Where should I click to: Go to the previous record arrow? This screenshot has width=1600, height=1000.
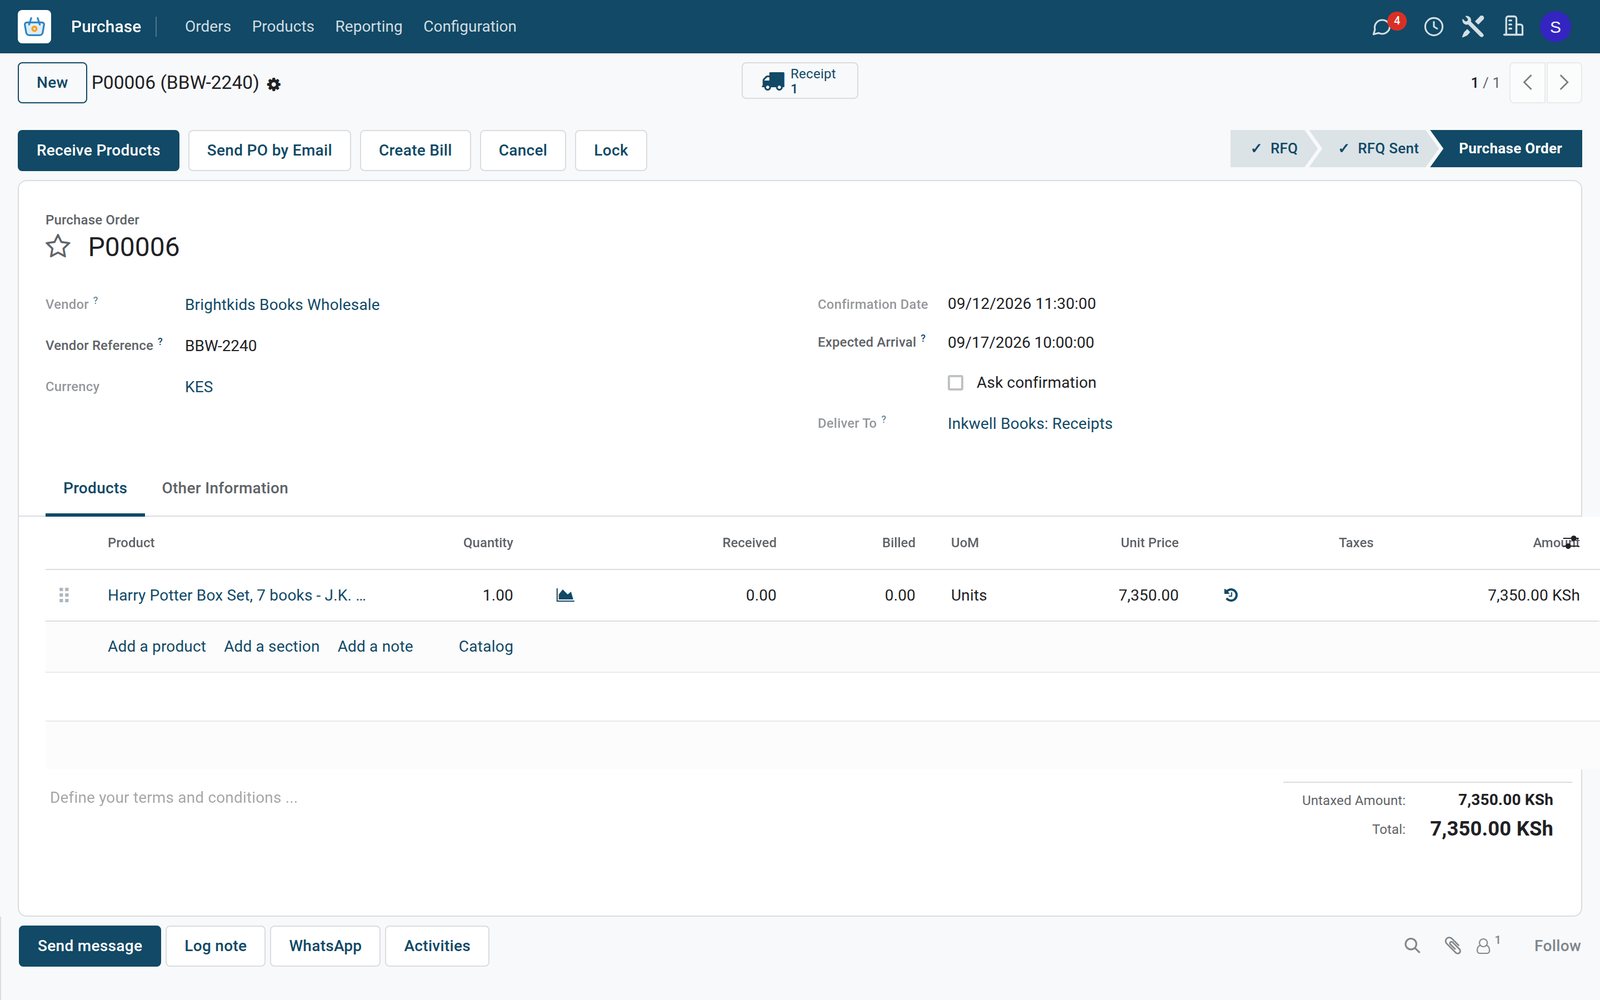pos(1527,83)
